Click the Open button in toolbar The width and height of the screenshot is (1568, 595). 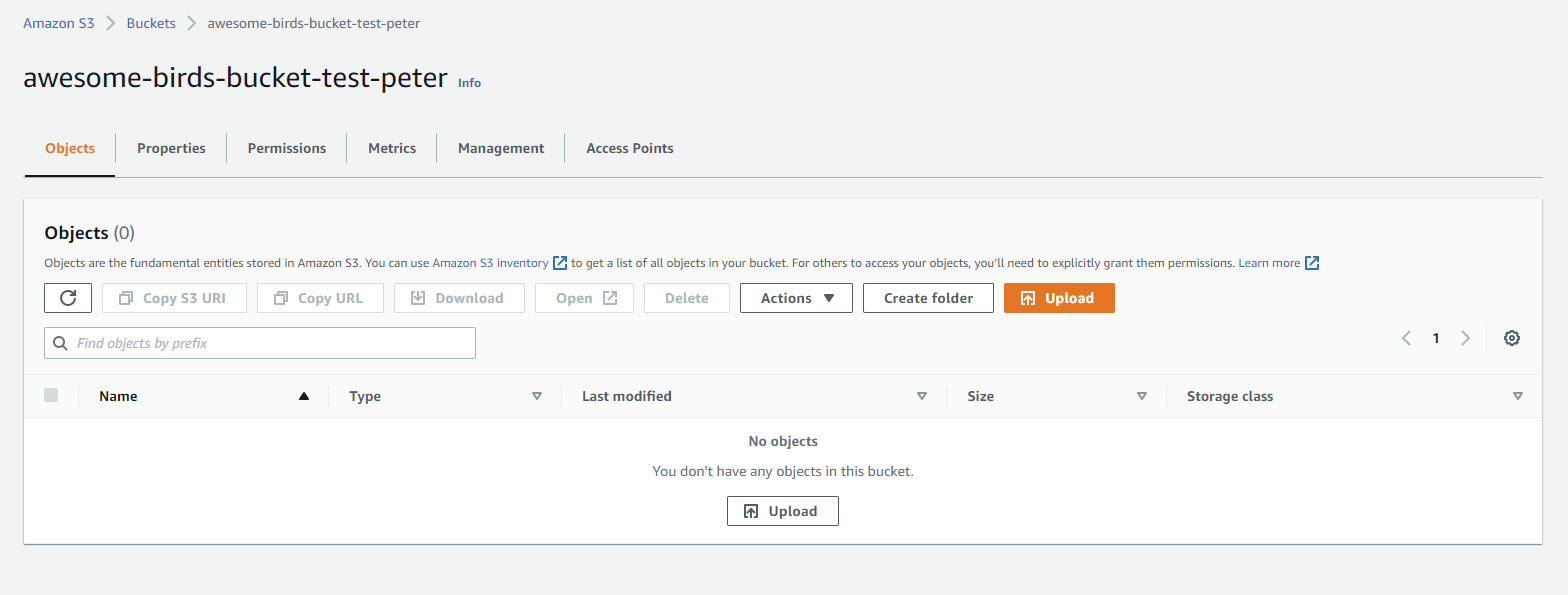(x=584, y=298)
